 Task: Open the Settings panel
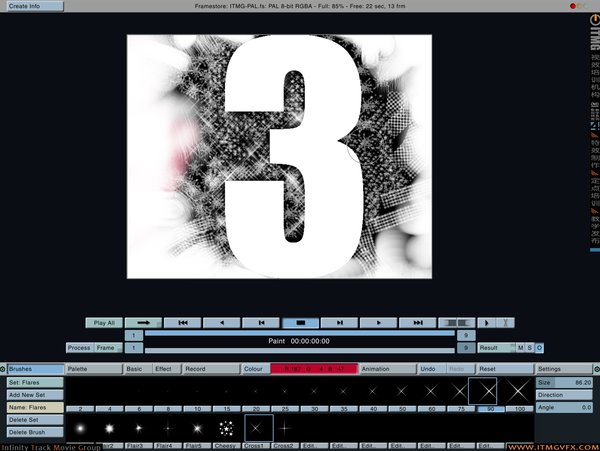coord(564,369)
